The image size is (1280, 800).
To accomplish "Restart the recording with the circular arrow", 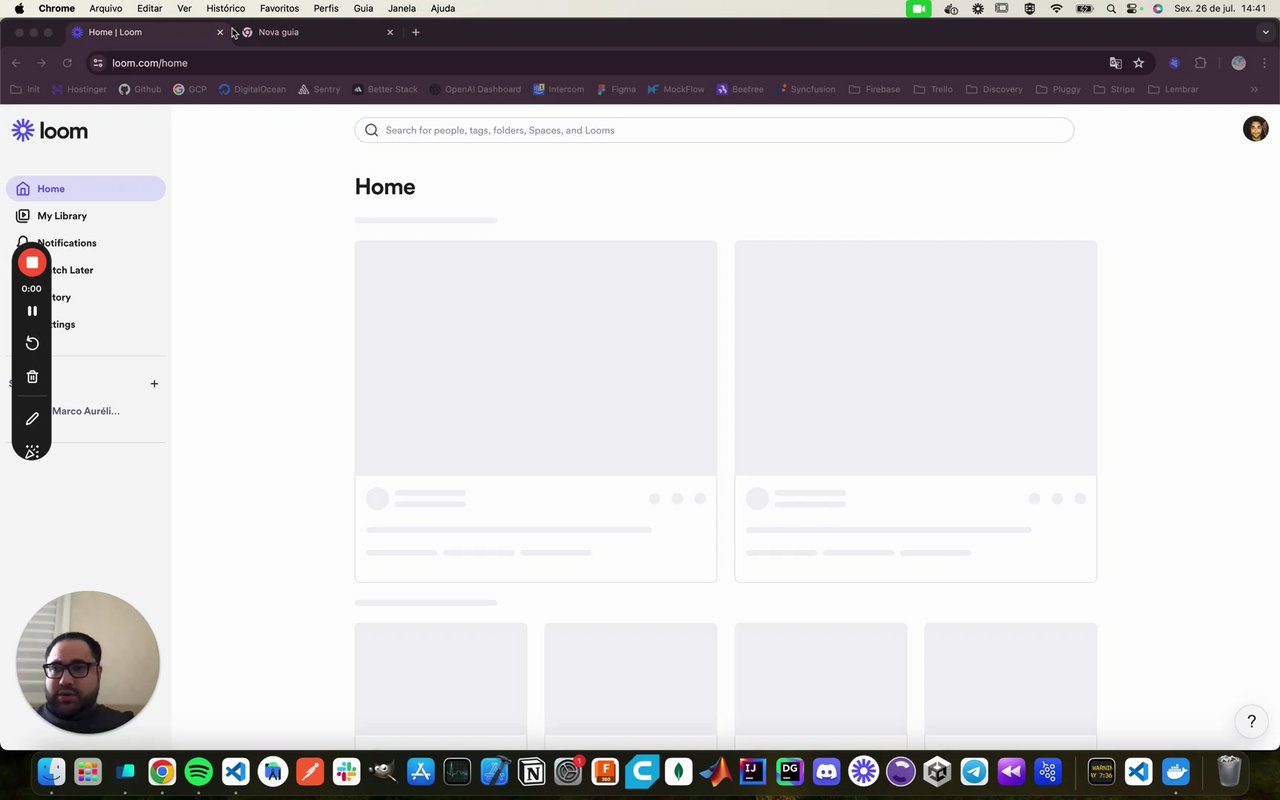I will 32,343.
